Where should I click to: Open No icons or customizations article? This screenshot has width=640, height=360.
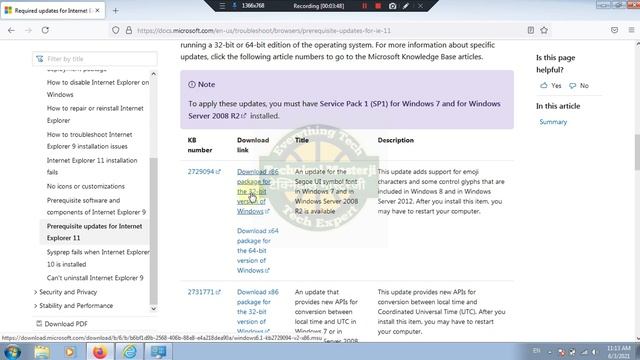point(86,186)
